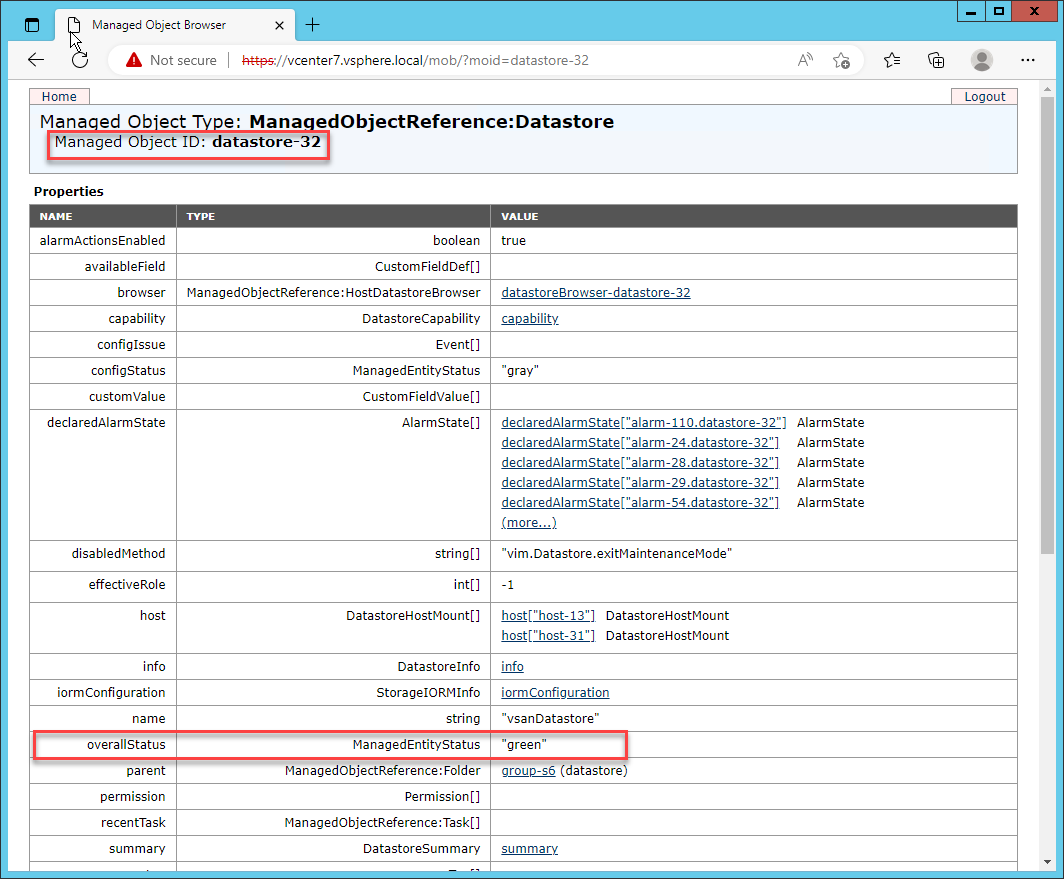Click the Logout button
This screenshot has width=1064, height=879.
pyautogui.click(x=984, y=97)
